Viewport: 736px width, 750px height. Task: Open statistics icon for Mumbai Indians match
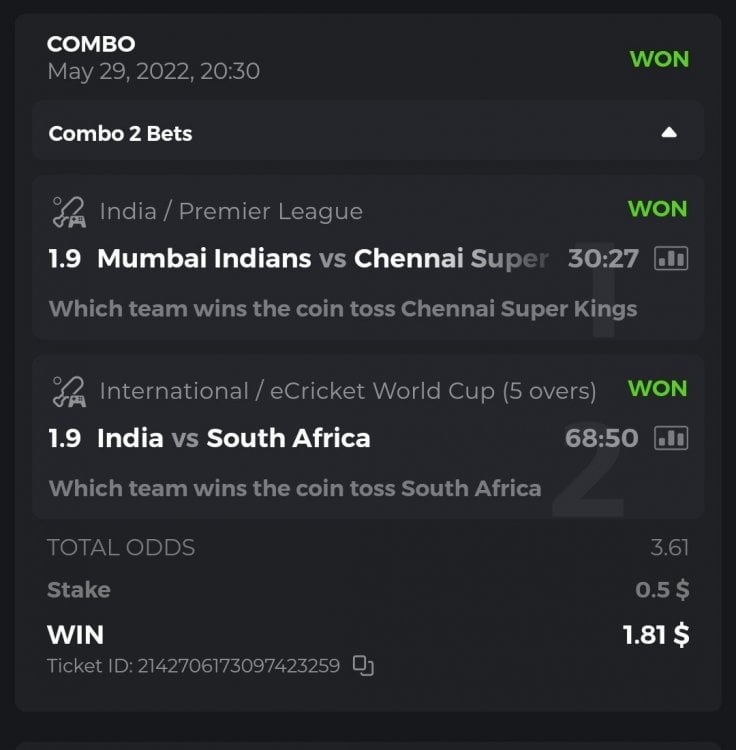click(x=671, y=259)
